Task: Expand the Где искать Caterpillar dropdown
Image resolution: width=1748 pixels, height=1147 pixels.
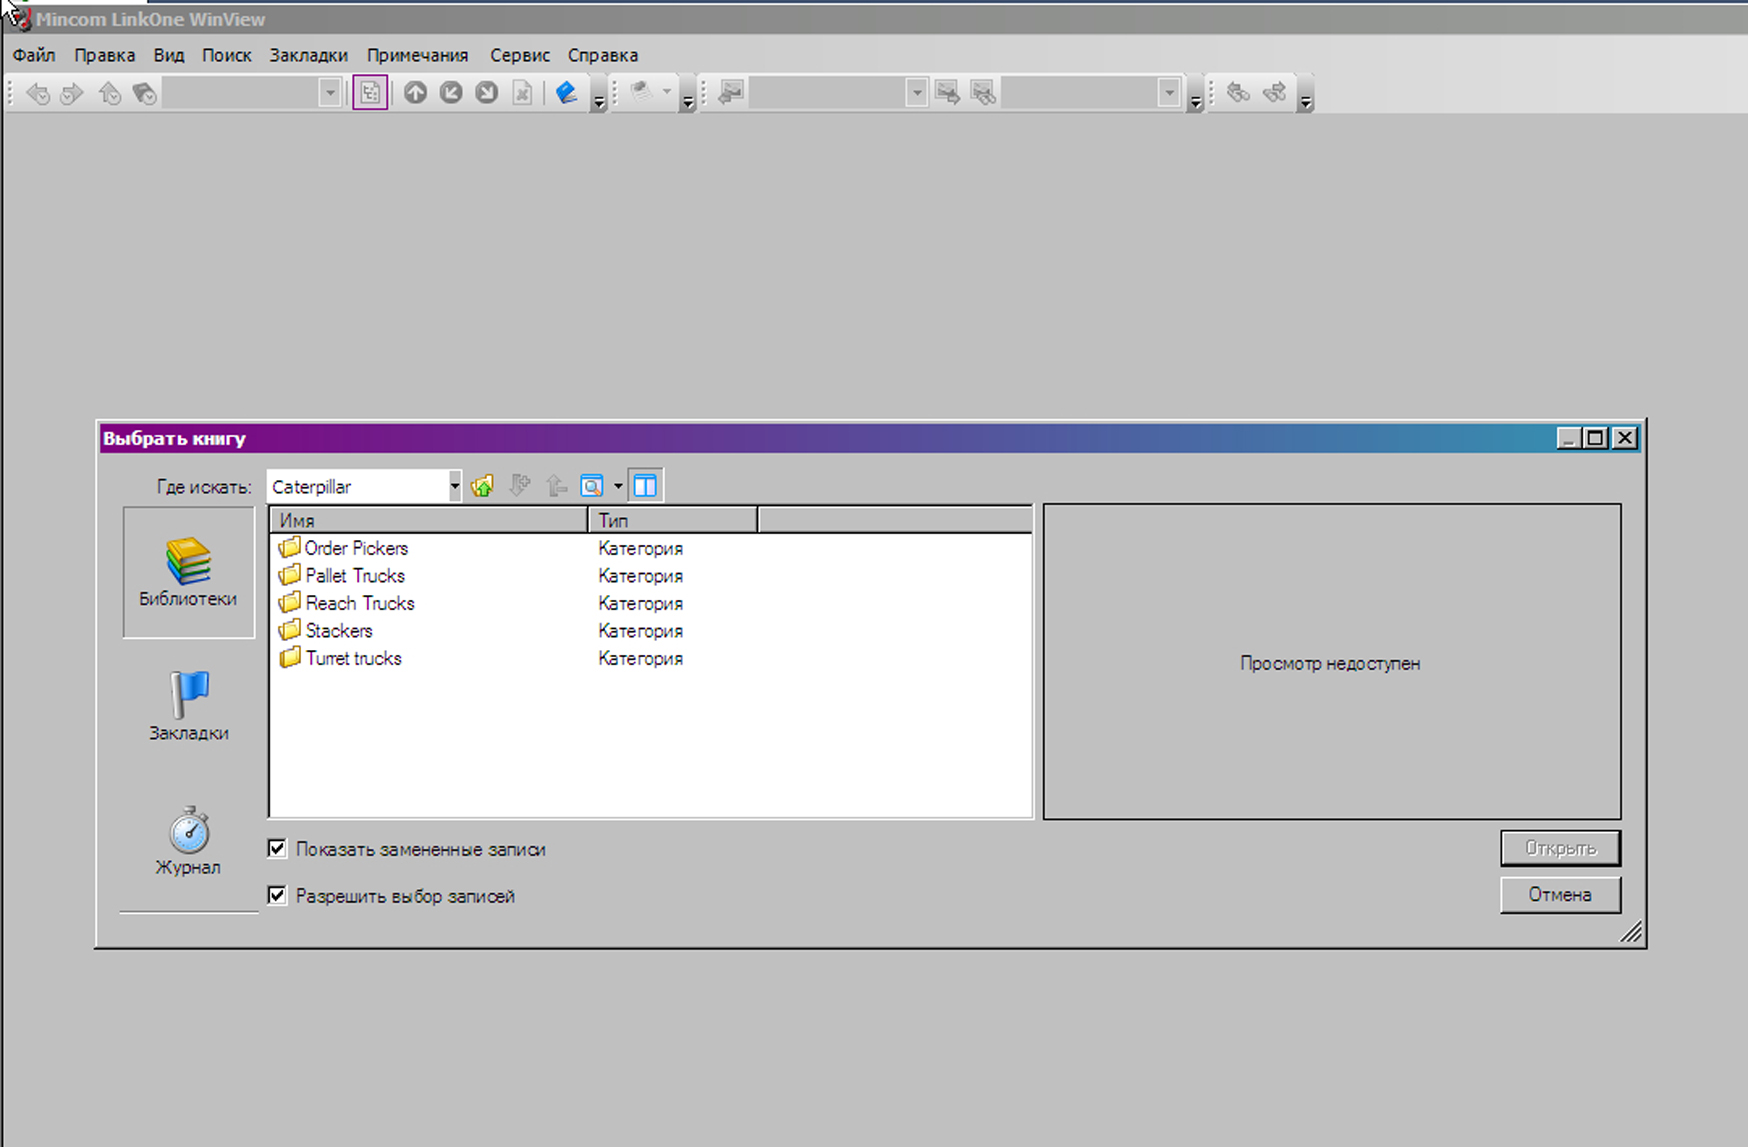Action: (454, 487)
